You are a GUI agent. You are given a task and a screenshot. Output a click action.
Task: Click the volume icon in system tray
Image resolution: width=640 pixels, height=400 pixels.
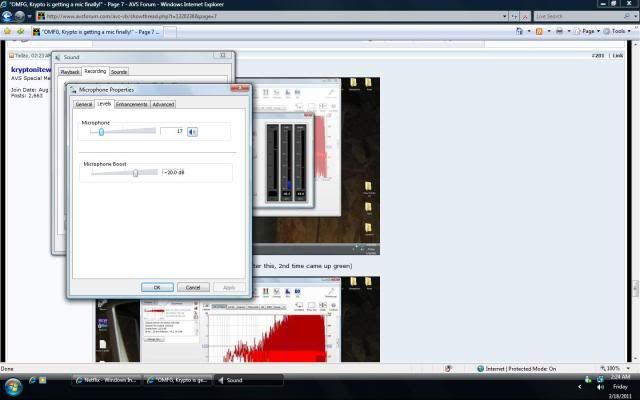click(x=600, y=387)
